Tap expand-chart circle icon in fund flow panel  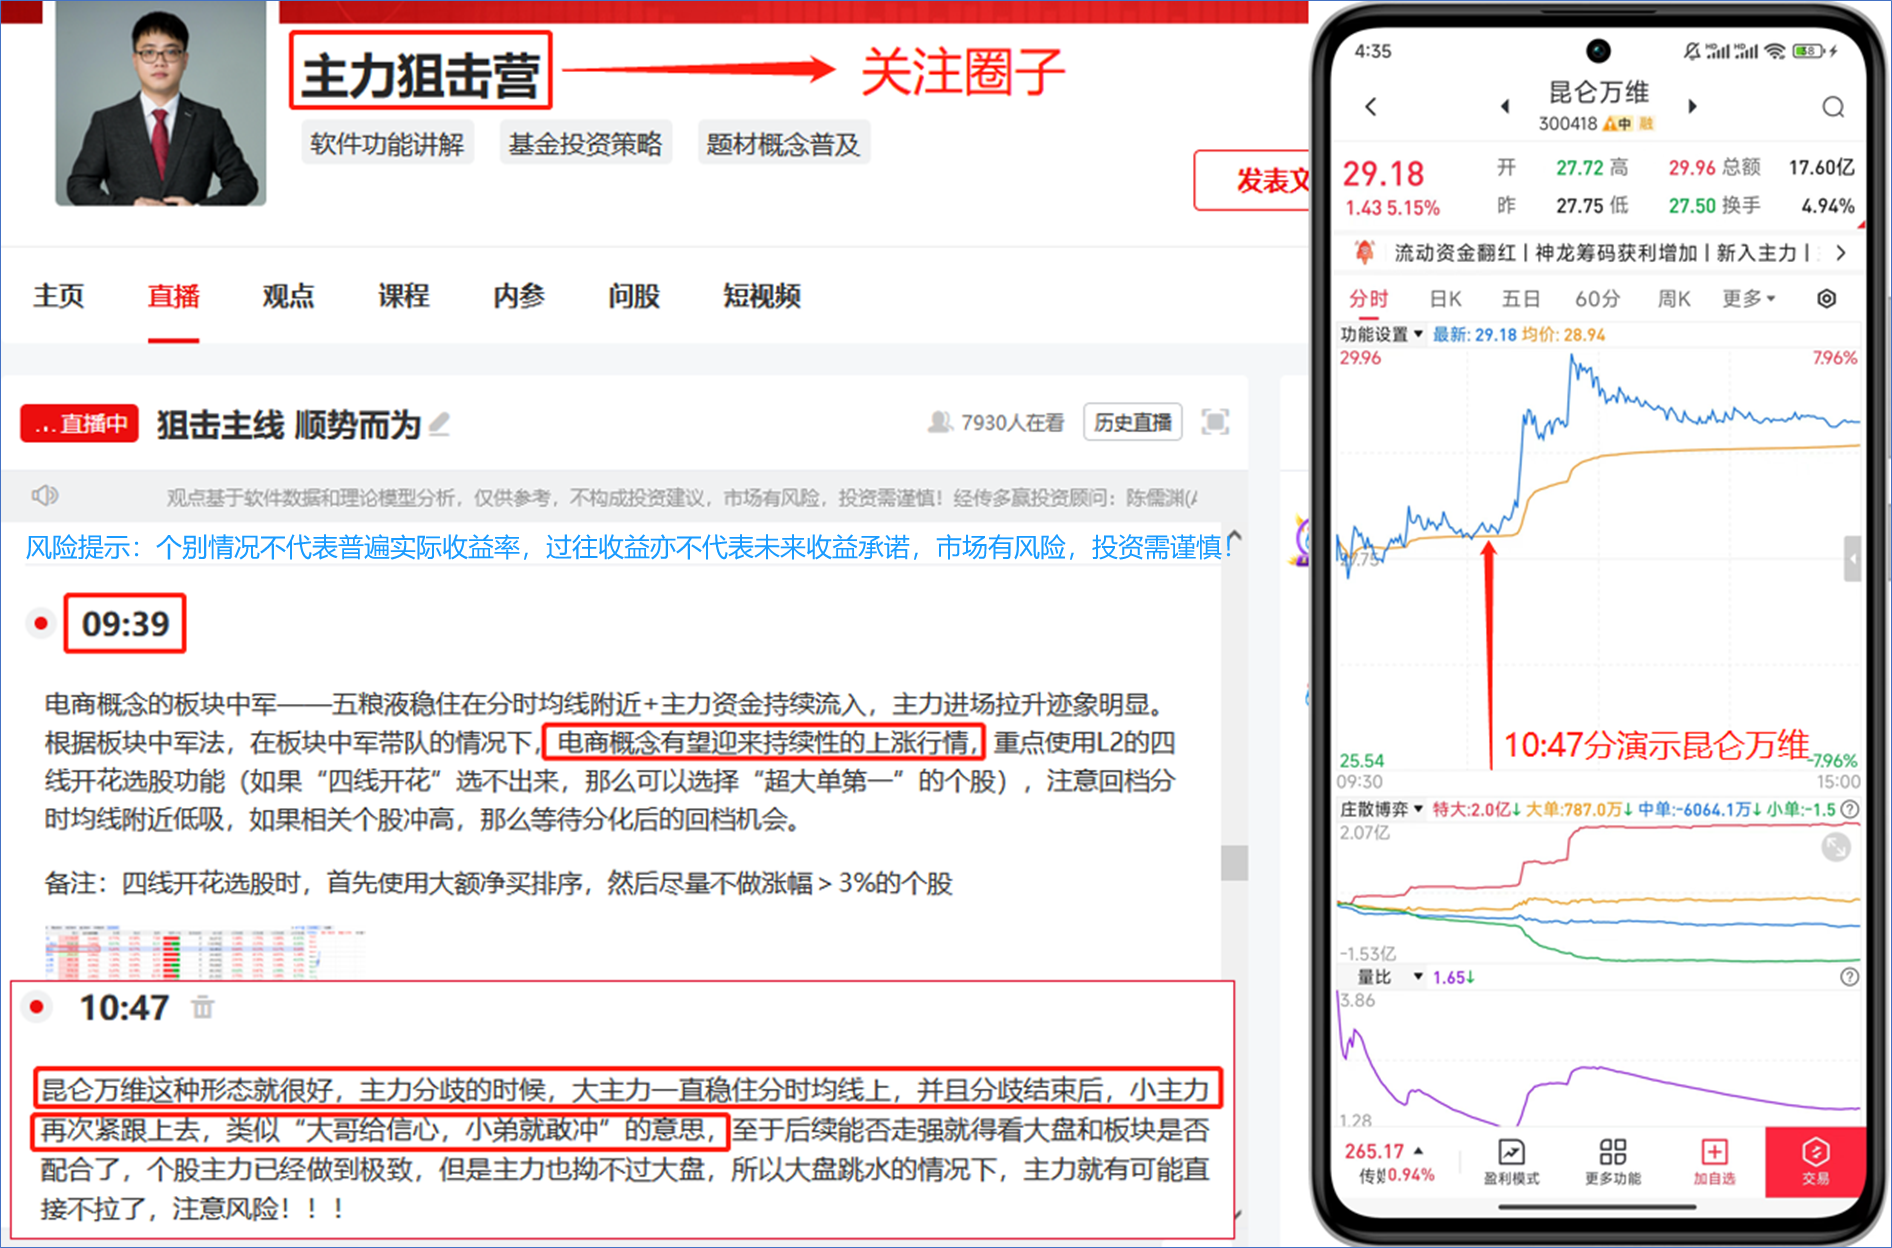click(x=1836, y=847)
